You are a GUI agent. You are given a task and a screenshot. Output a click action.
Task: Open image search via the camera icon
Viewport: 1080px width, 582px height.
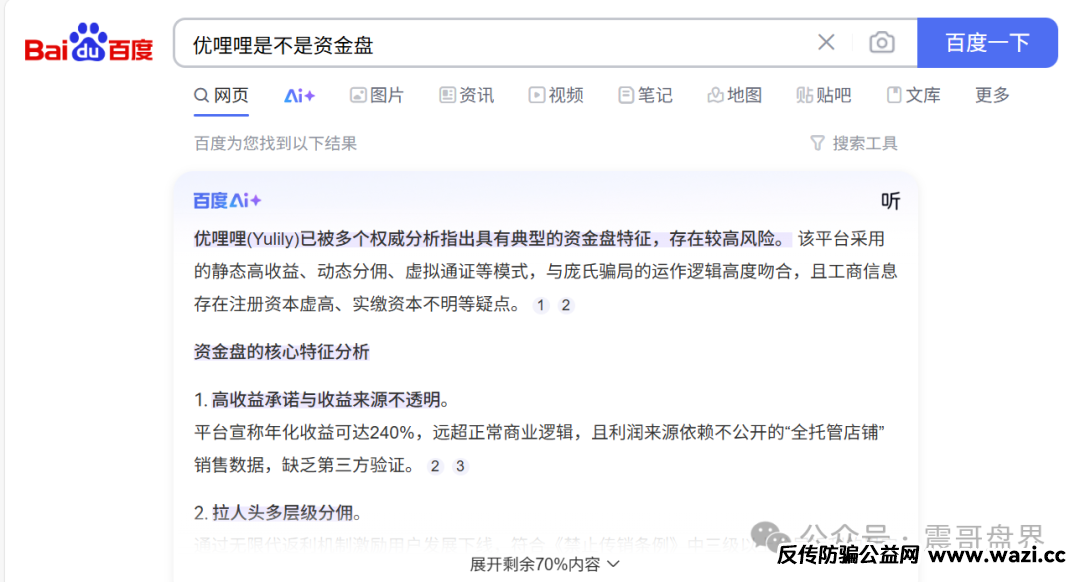click(882, 43)
